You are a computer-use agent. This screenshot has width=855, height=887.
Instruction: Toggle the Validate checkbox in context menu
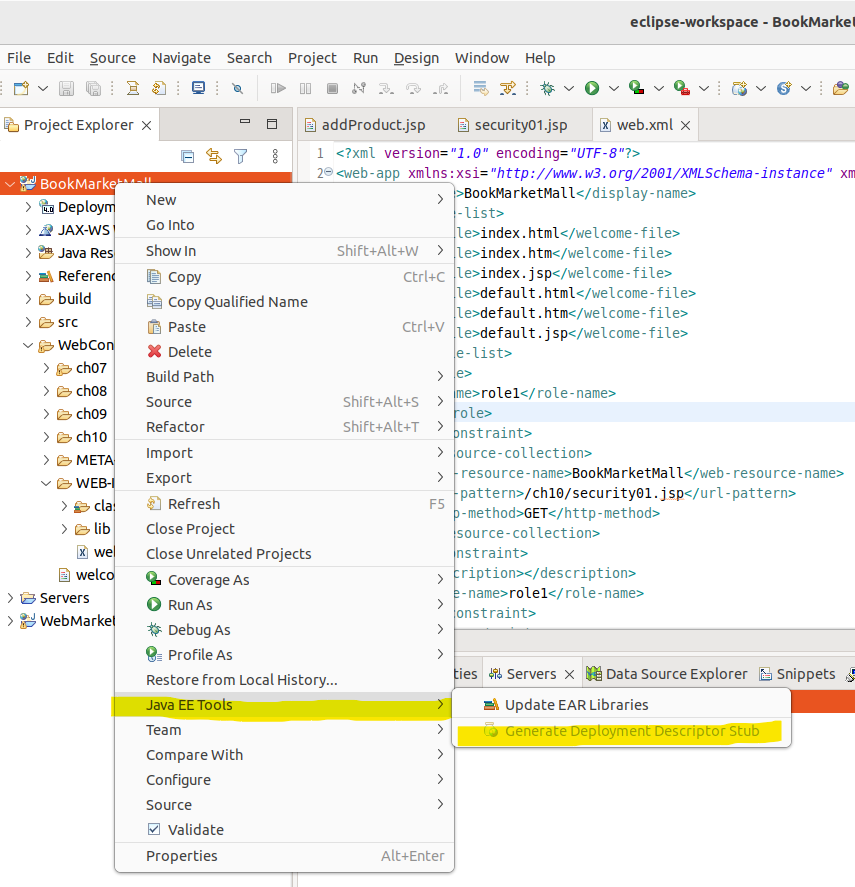tap(153, 829)
